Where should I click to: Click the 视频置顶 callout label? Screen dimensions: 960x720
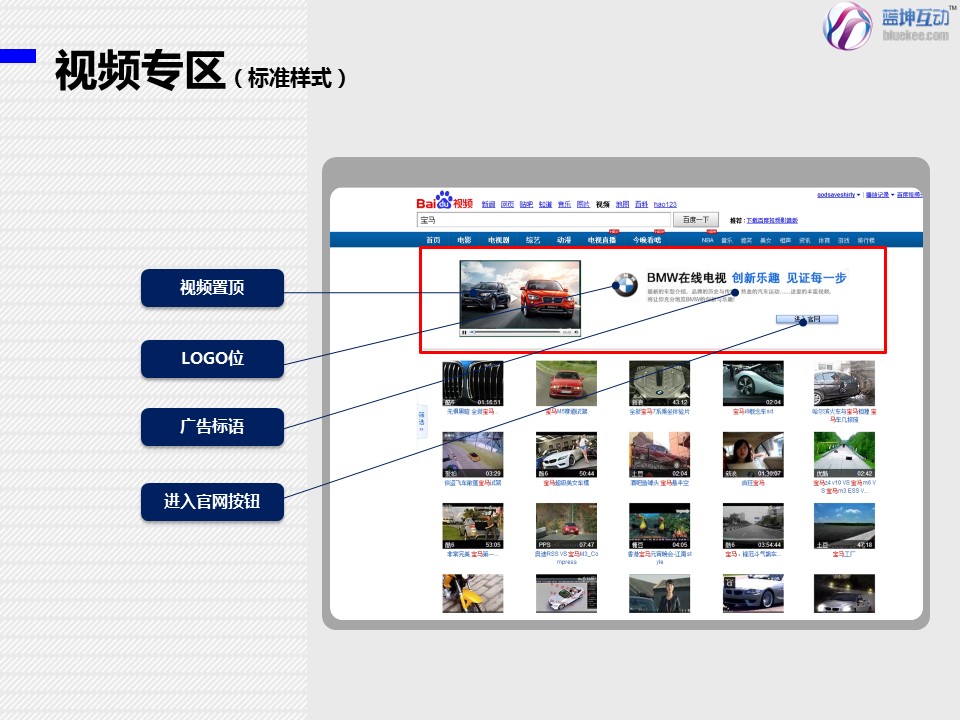[212, 288]
